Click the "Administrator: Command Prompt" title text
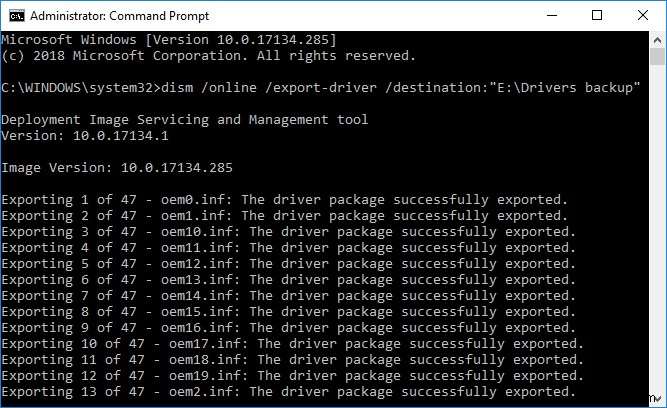667x408 pixels. (118, 15)
